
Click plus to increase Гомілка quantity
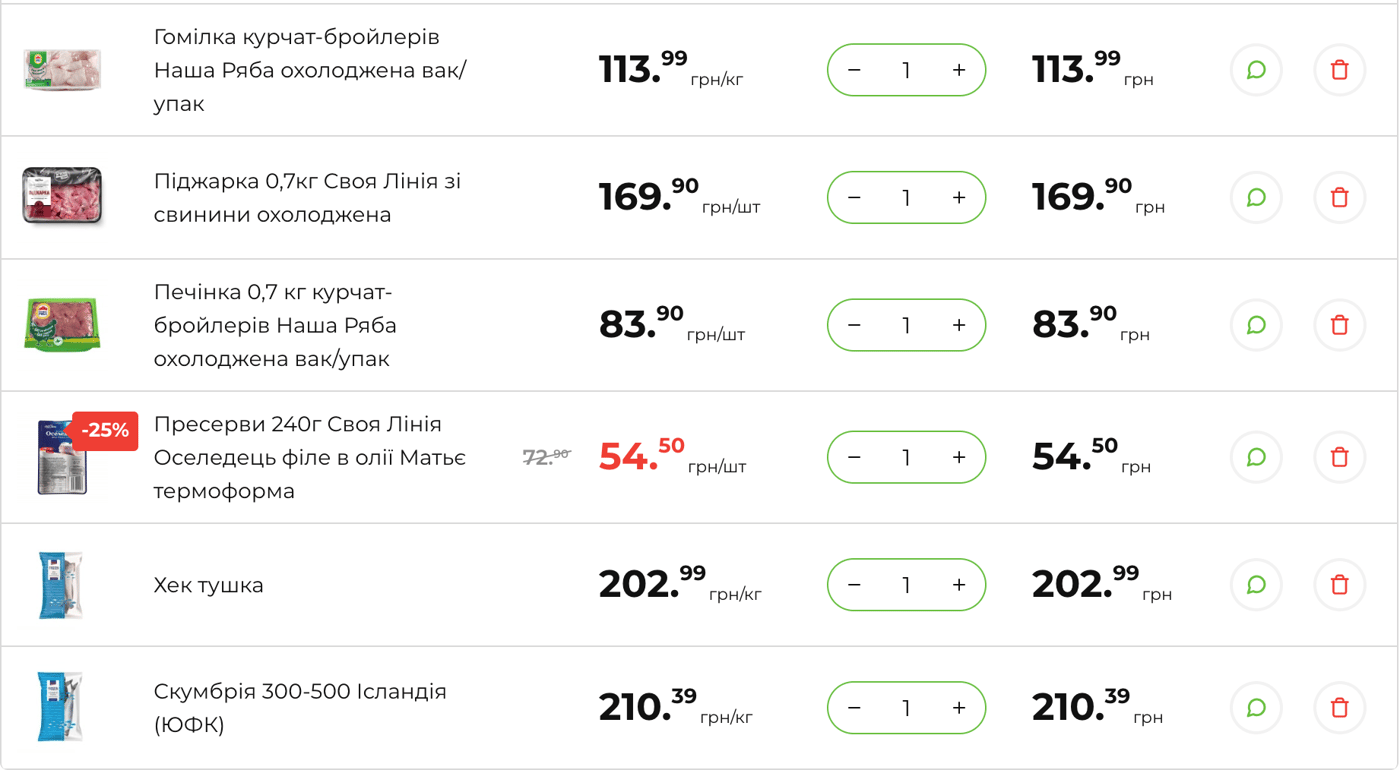pyautogui.click(x=958, y=70)
